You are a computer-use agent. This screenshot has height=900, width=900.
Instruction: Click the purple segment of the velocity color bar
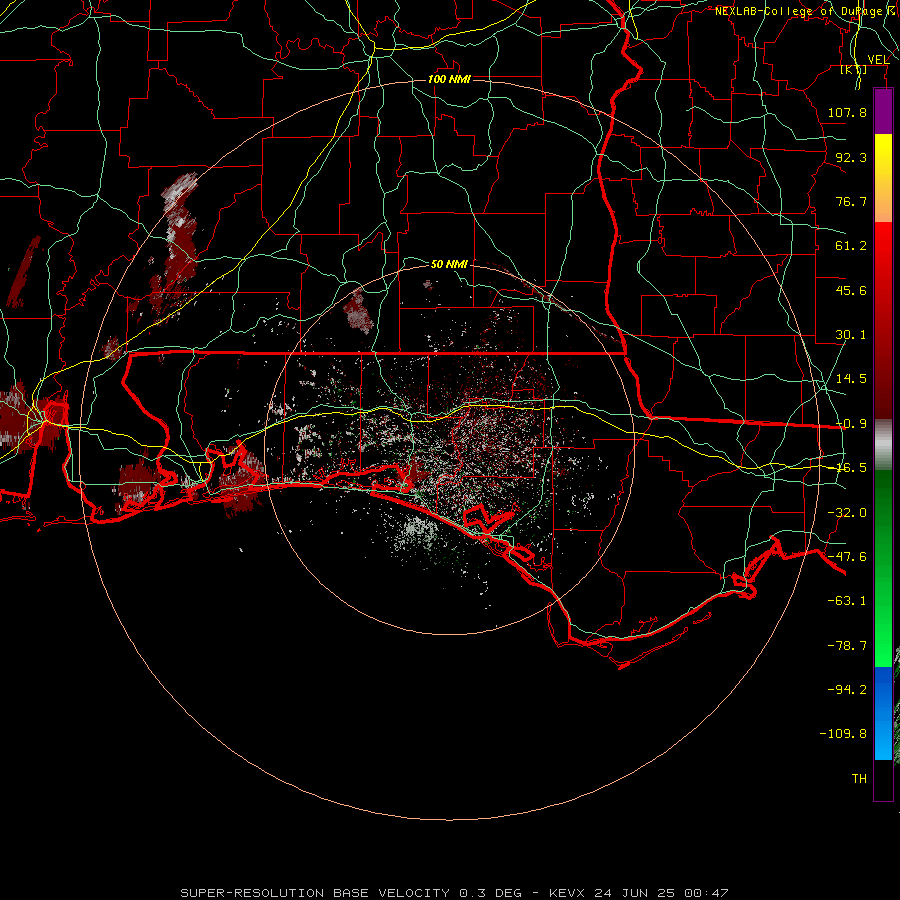point(883,111)
